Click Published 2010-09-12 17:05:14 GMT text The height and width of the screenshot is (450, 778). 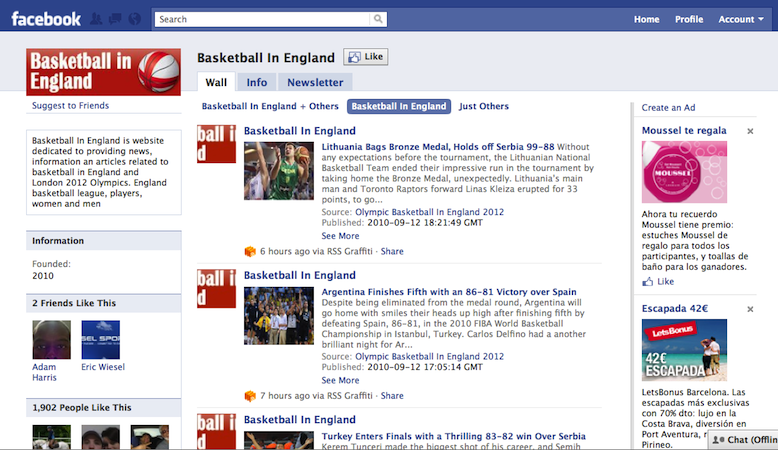402,367
